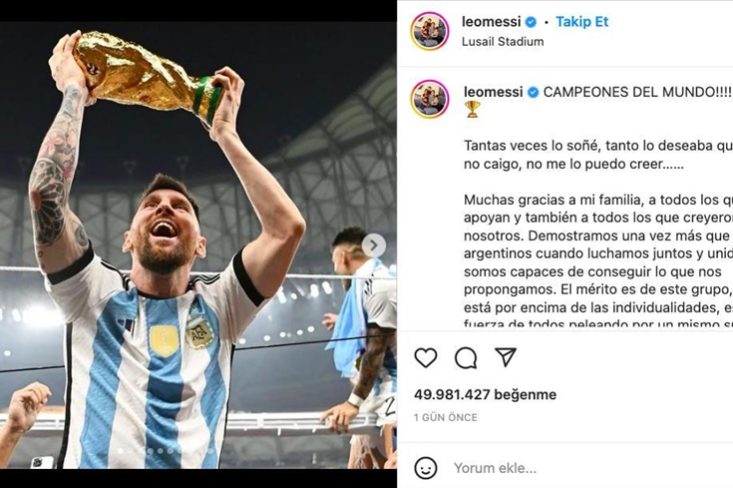Click the verified badge in the post header
733x488 pixels.
tap(532, 22)
